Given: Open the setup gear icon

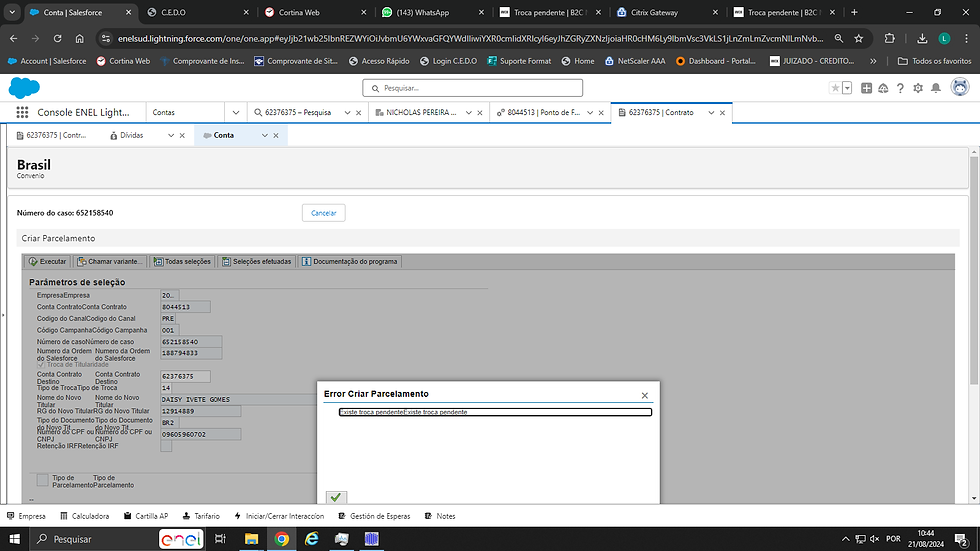Looking at the screenshot, I should click(918, 88).
